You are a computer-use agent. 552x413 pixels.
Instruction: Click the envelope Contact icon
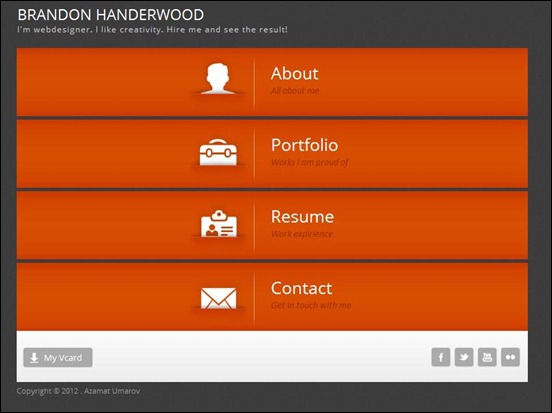click(219, 298)
